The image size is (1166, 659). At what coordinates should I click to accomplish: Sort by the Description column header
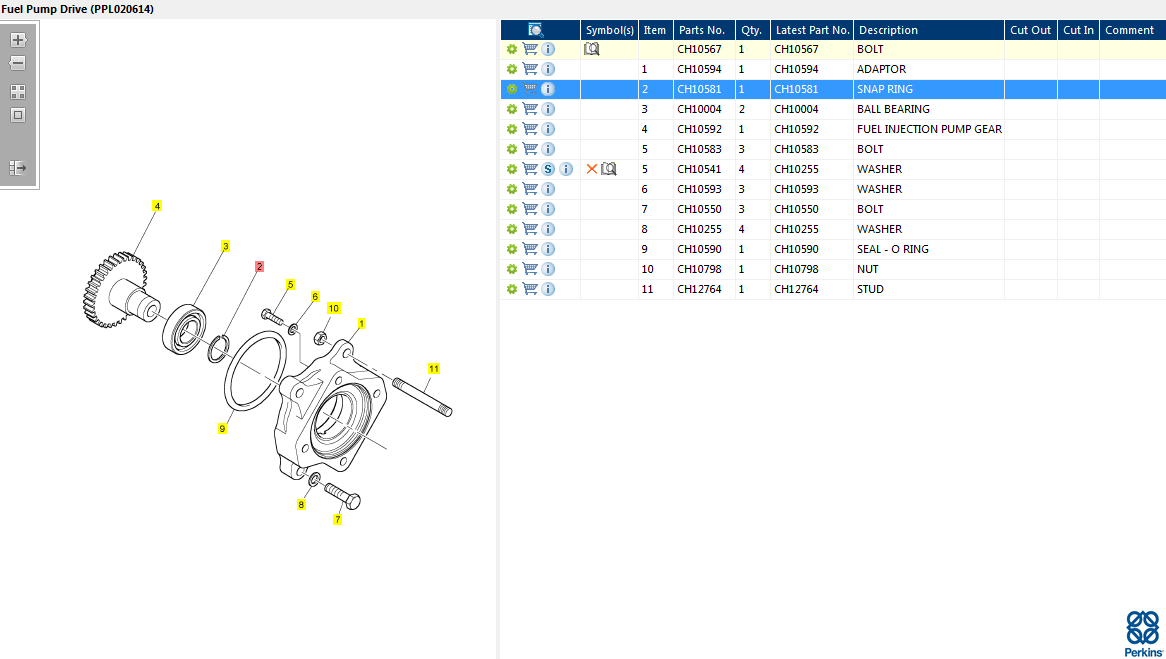click(888, 30)
